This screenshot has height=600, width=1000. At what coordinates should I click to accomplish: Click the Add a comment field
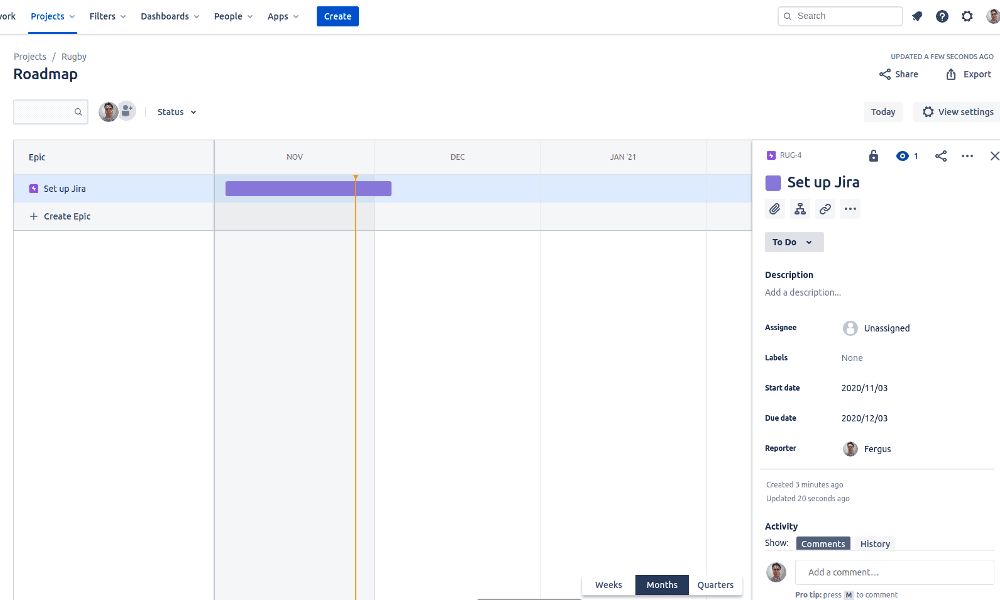tap(894, 573)
